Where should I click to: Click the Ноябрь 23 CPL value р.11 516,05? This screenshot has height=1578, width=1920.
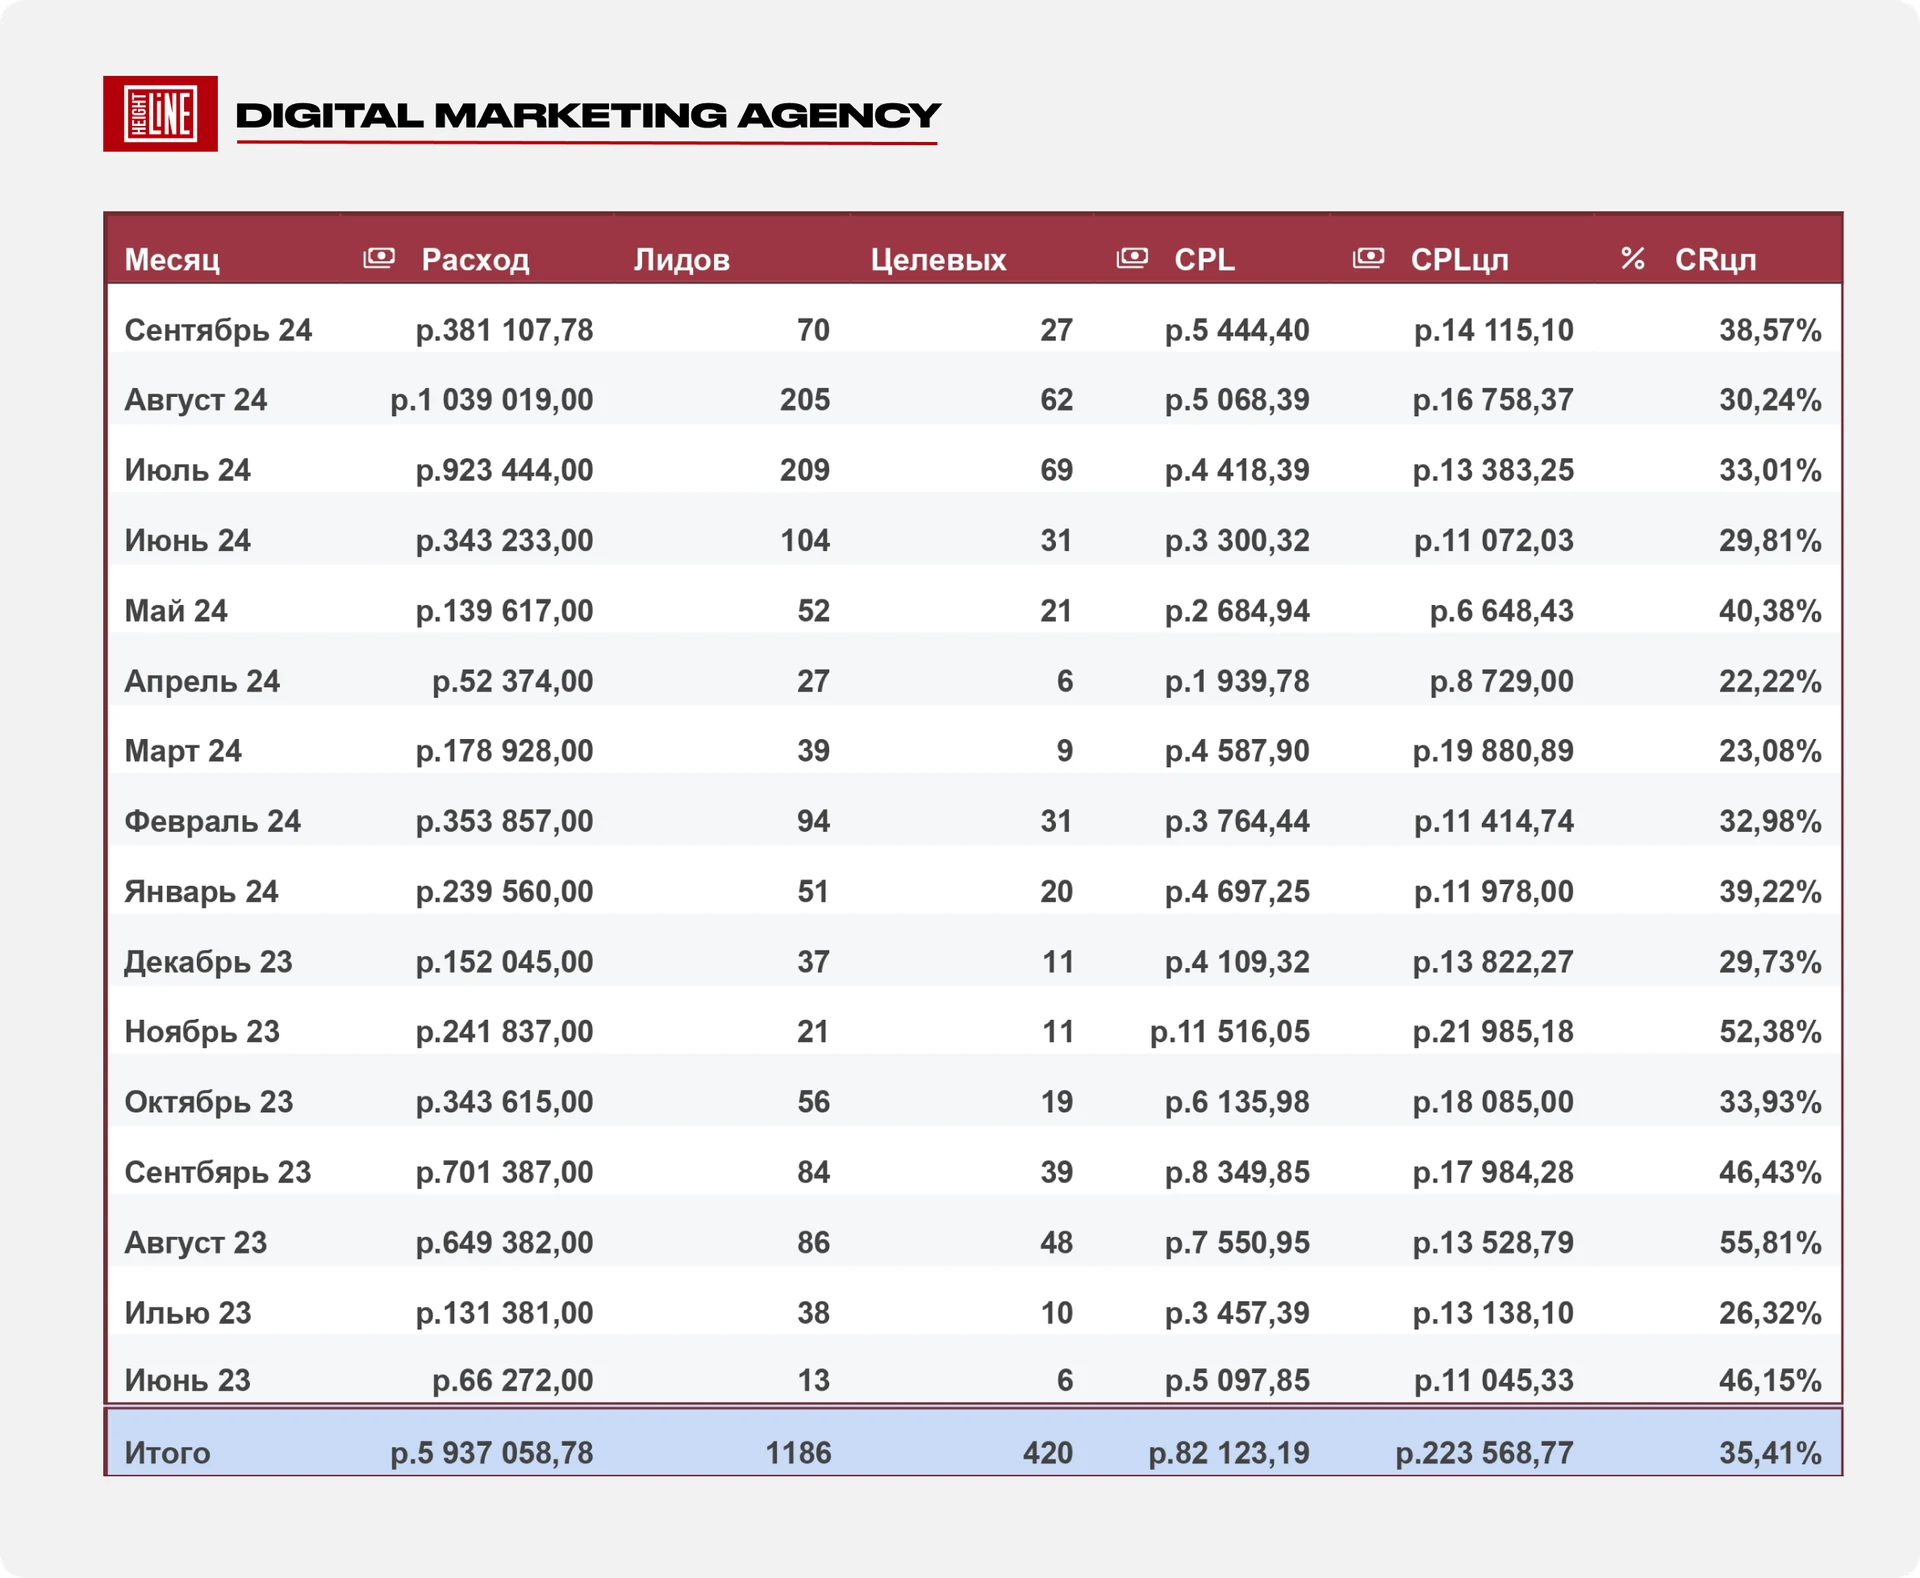pos(1229,1031)
